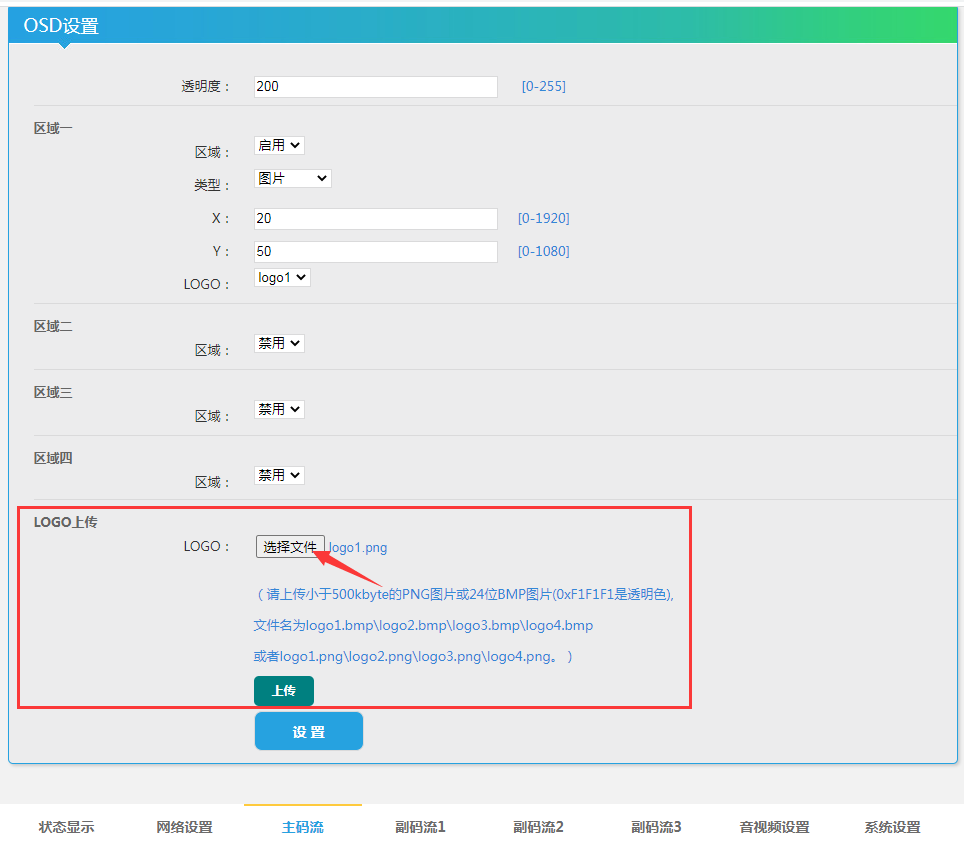Click the [0-1080] range hint text

pos(543,252)
